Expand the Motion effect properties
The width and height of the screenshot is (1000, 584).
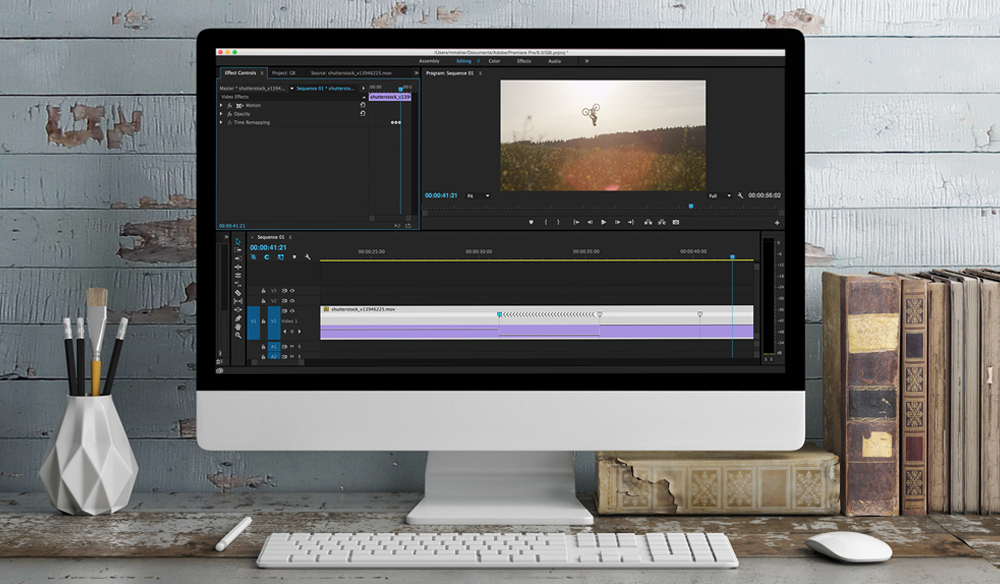click(220, 105)
